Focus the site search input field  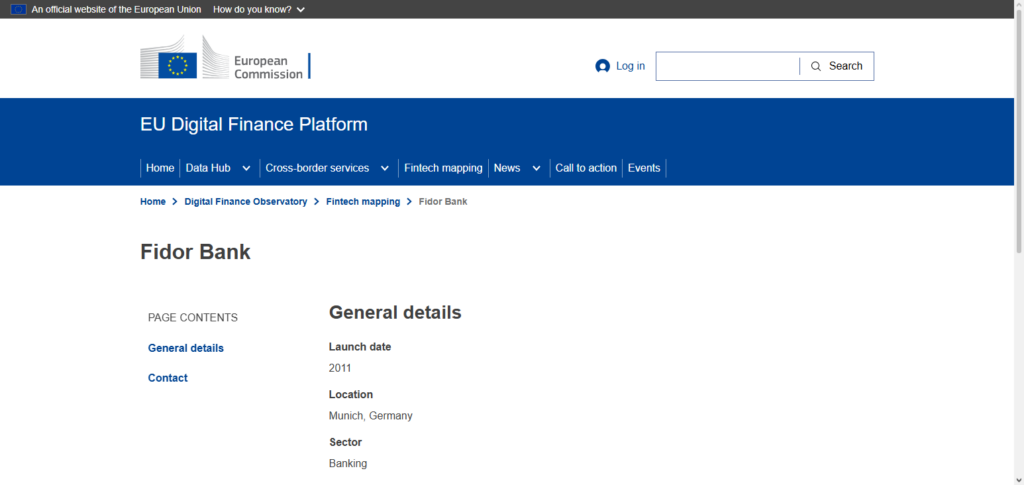tap(728, 66)
